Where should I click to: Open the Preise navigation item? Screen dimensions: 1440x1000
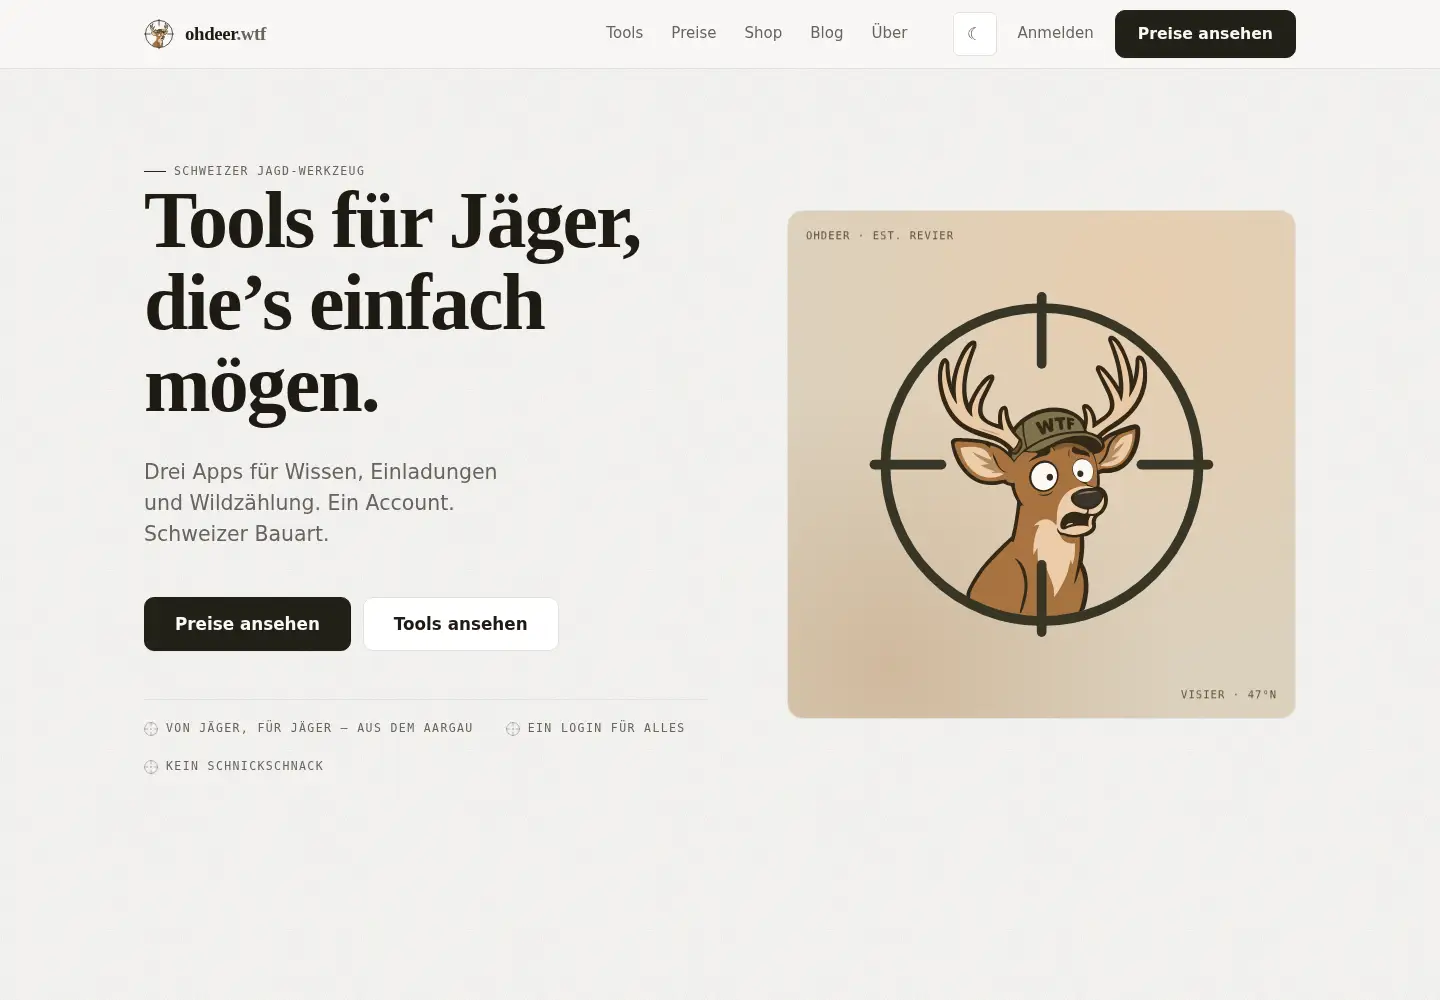tap(693, 33)
